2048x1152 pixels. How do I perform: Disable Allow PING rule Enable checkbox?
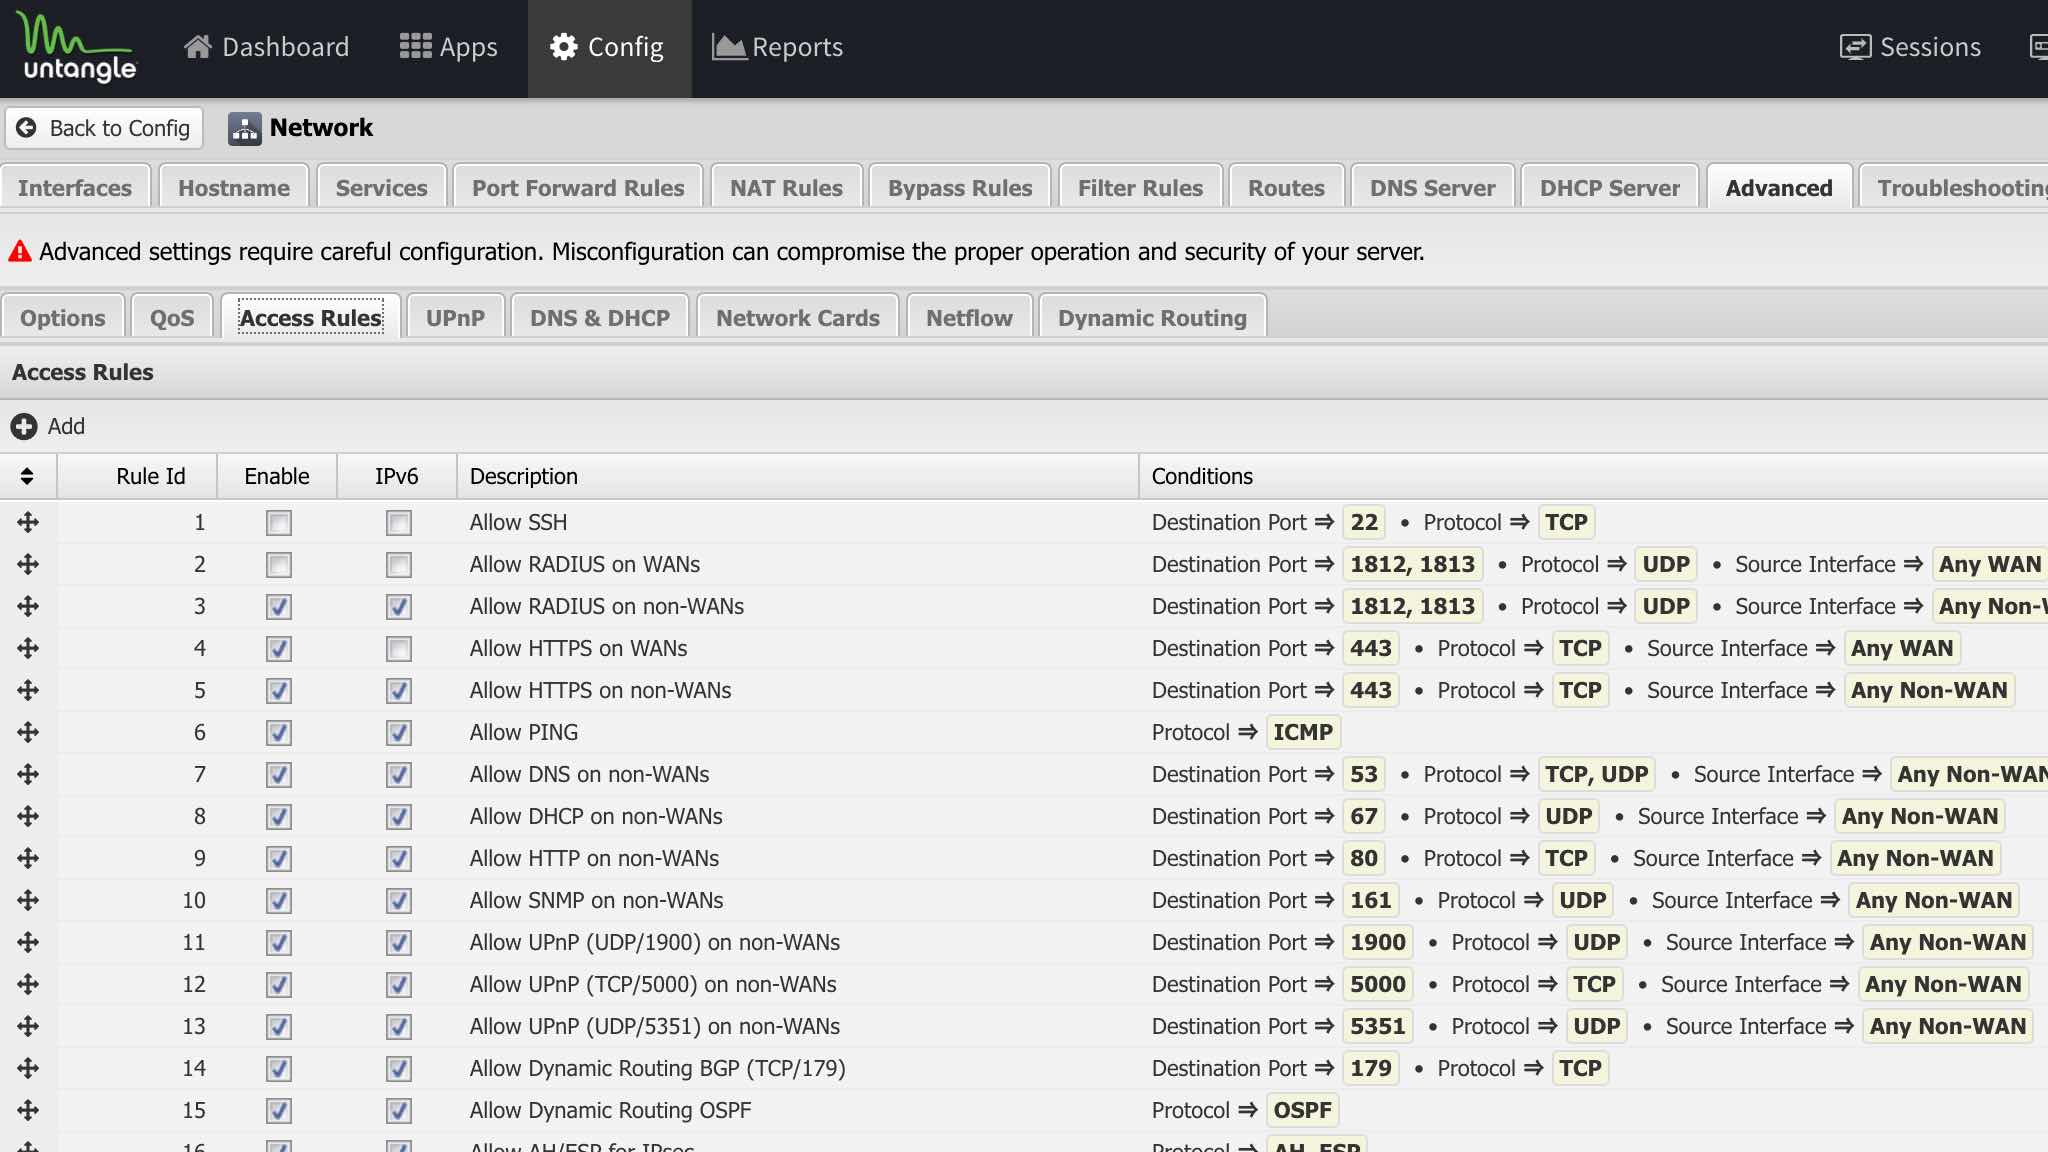pos(279,733)
